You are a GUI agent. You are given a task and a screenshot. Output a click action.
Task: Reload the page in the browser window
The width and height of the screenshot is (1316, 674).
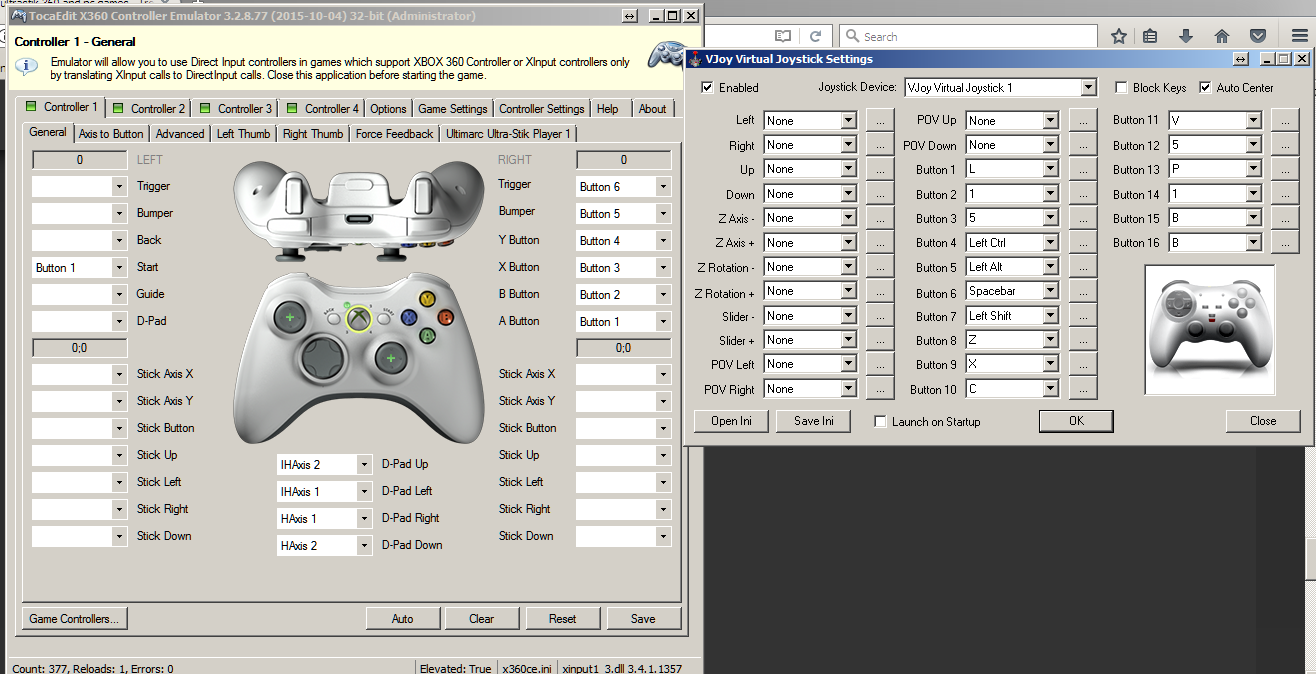click(x=816, y=36)
